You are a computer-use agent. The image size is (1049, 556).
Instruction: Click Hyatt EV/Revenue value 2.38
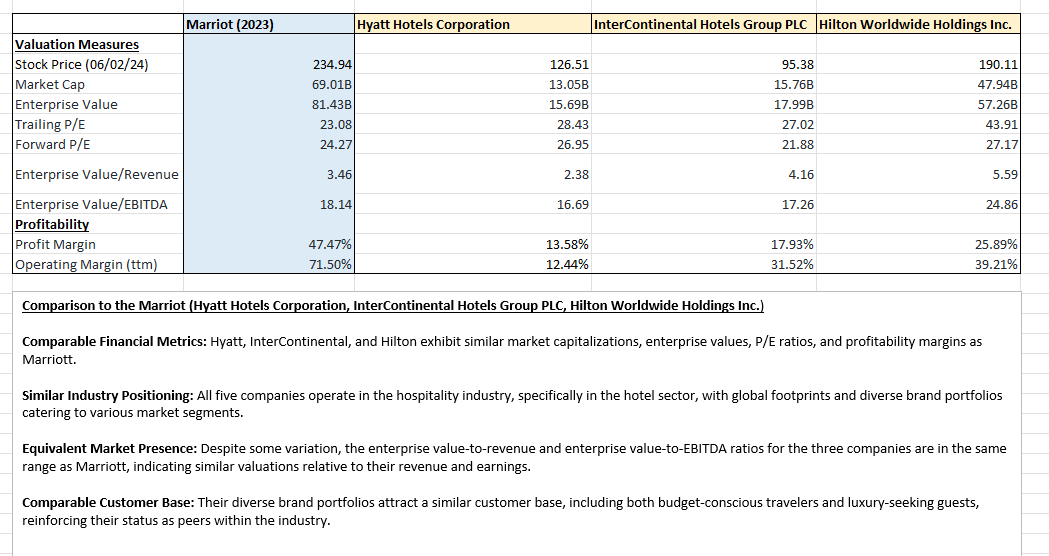click(472, 175)
